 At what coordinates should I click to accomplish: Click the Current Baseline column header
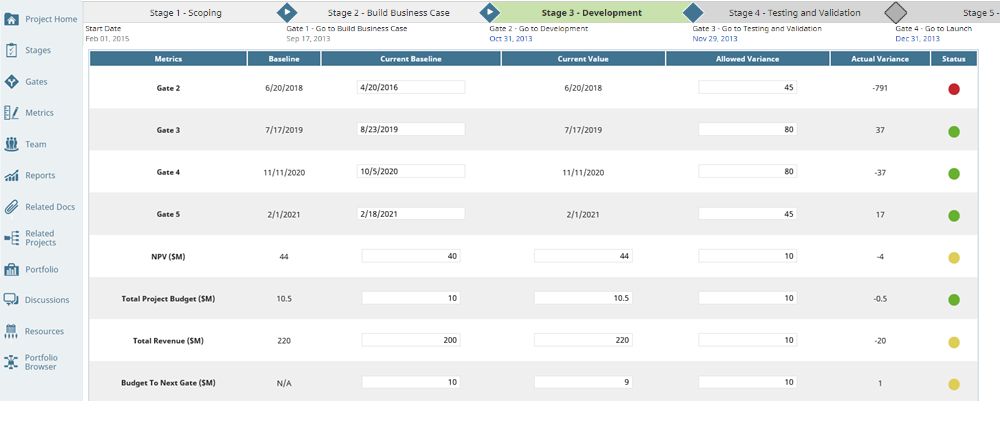click(411, 59)
